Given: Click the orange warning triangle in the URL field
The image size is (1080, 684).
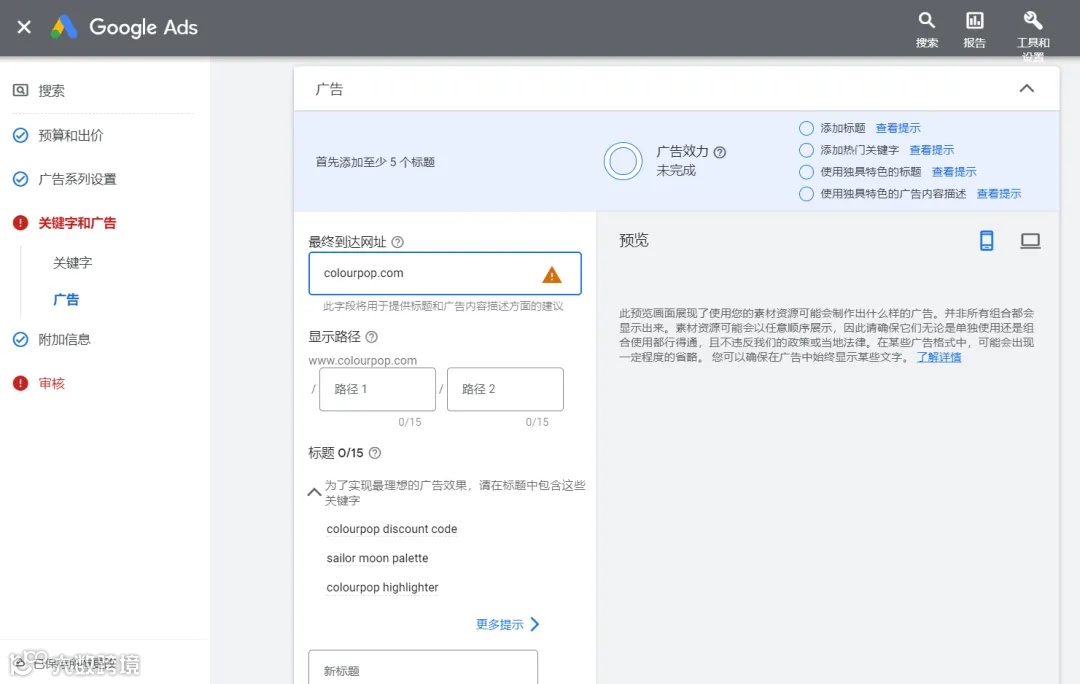Looking at the screenshot, I should tap(552, 275).
